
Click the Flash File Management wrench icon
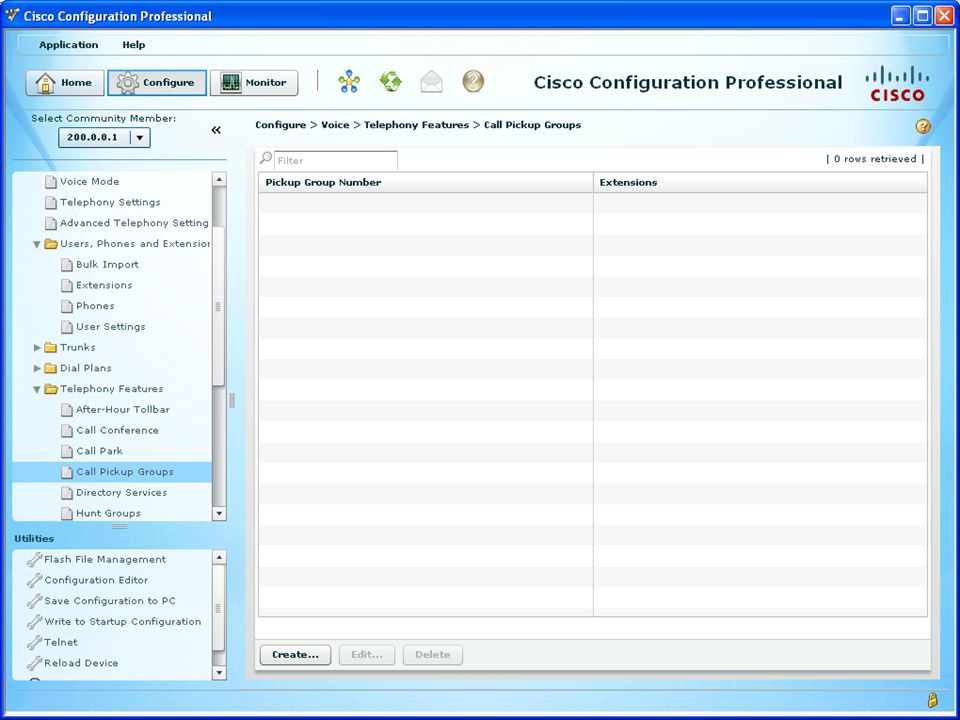tap(34, 560)
